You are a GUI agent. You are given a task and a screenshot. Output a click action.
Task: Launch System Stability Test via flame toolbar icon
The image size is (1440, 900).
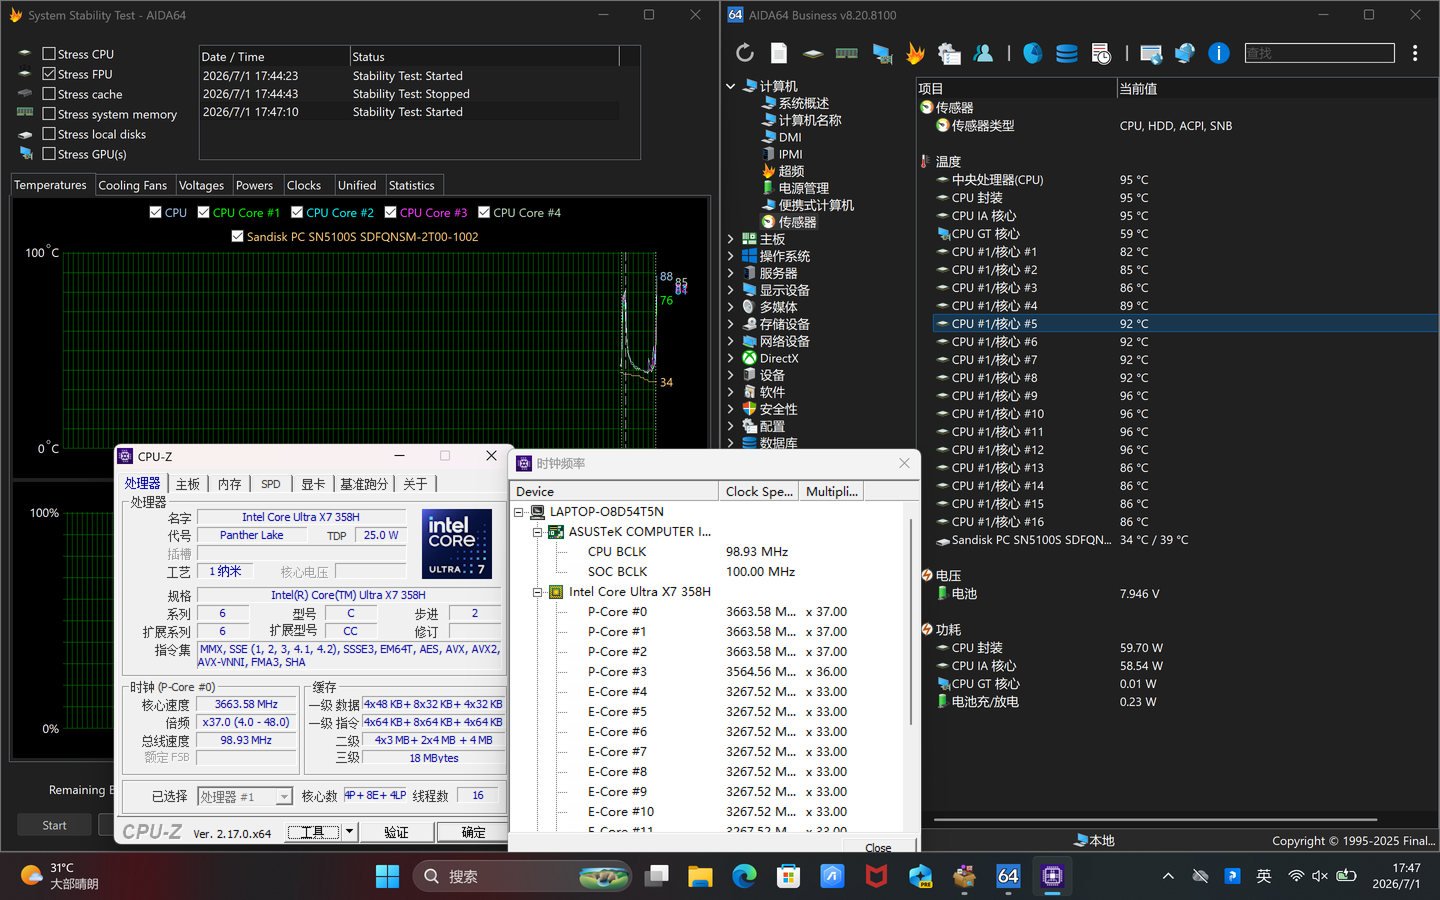[915, 53]
